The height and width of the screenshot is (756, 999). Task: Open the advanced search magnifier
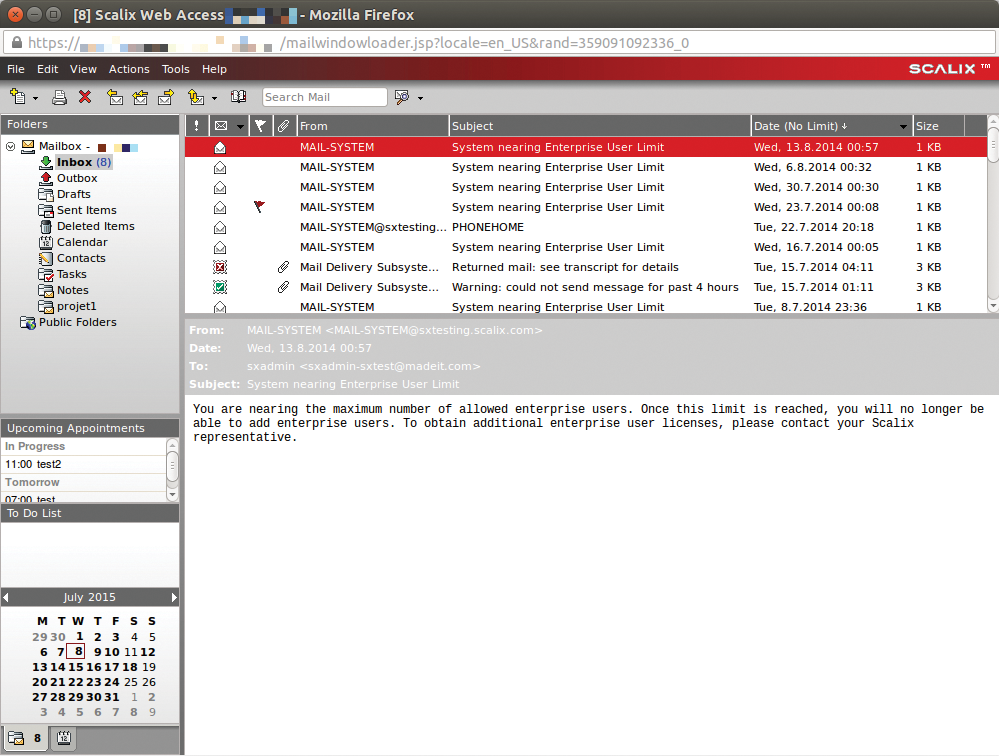(x=404, y=96)
